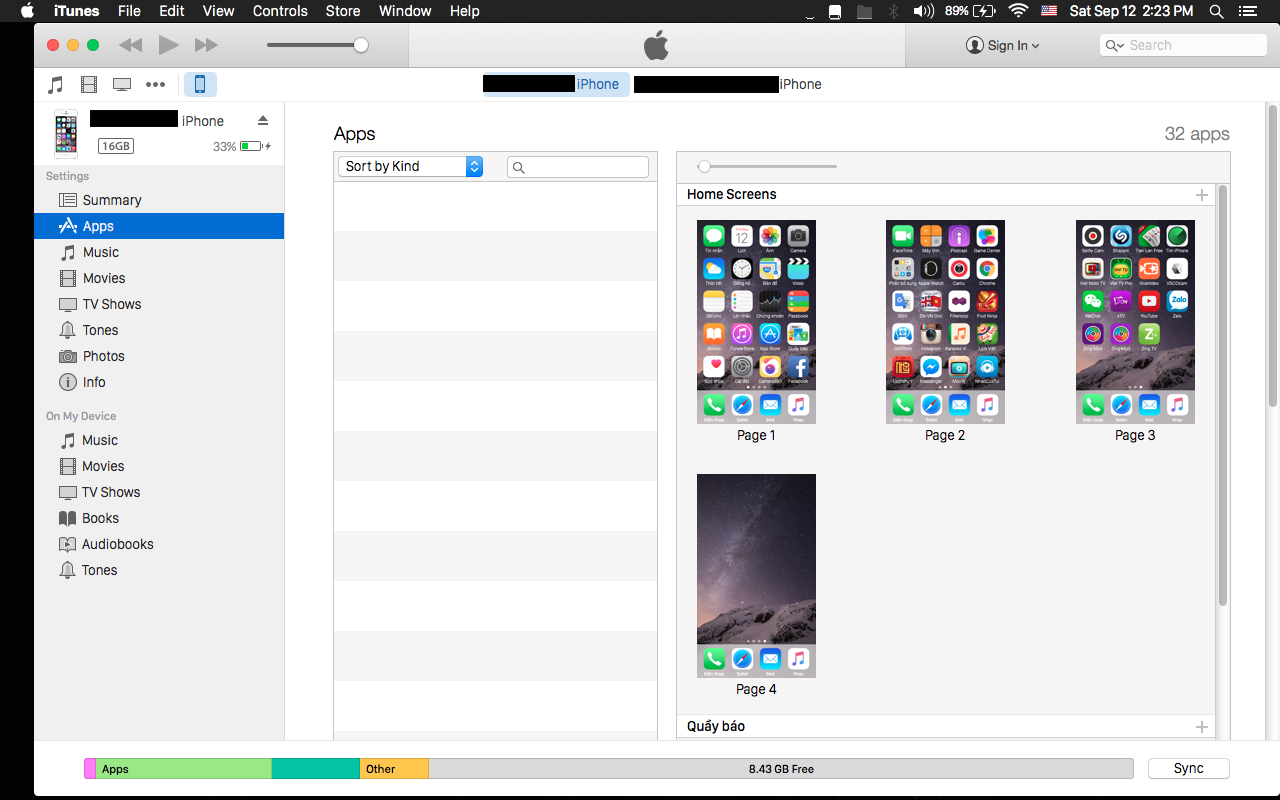The height and width of the screenshot is (800, 1280).
Task: Select the second iPhone device tab
Action: [x=728, y=84]
